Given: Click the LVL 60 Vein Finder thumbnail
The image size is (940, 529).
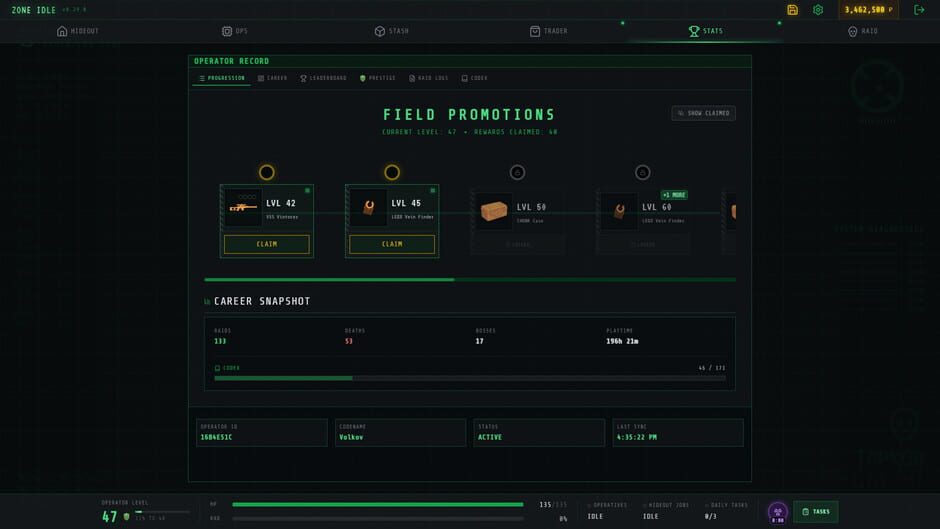Looking at the screenshot, I should point(619,211).
